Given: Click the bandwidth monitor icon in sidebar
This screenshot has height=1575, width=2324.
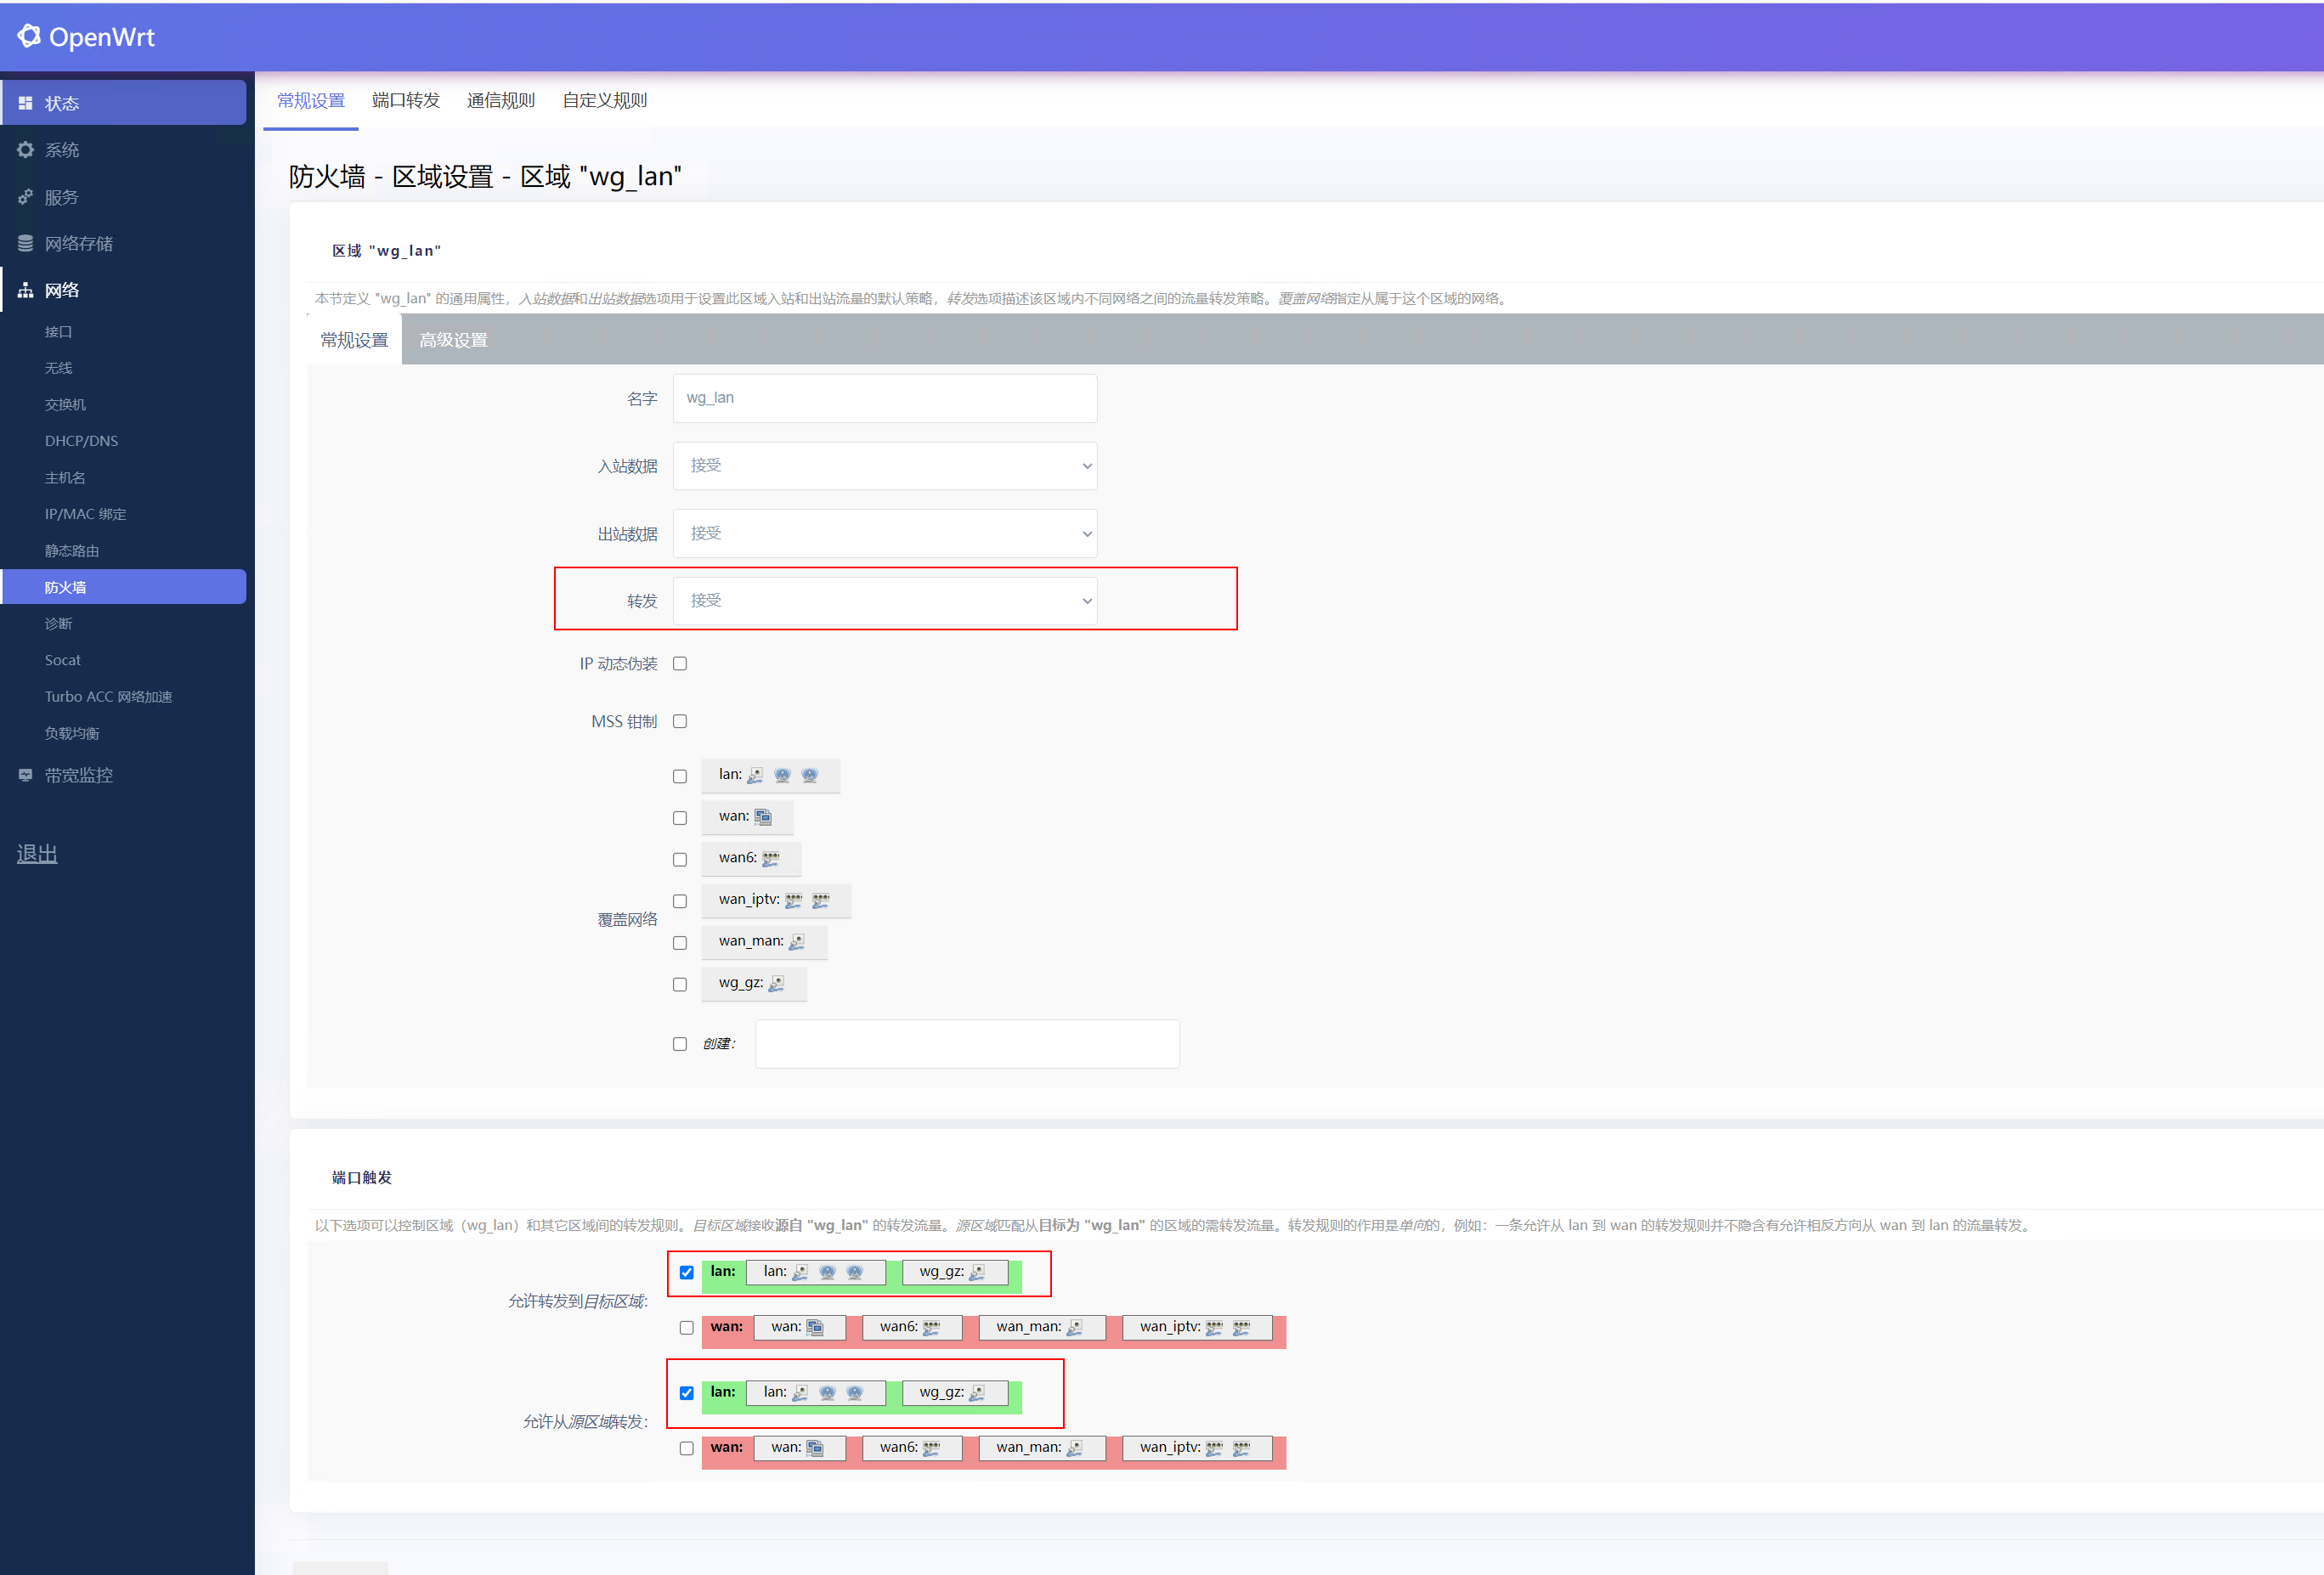Looking at the screenshot, I should click(26, 775).
